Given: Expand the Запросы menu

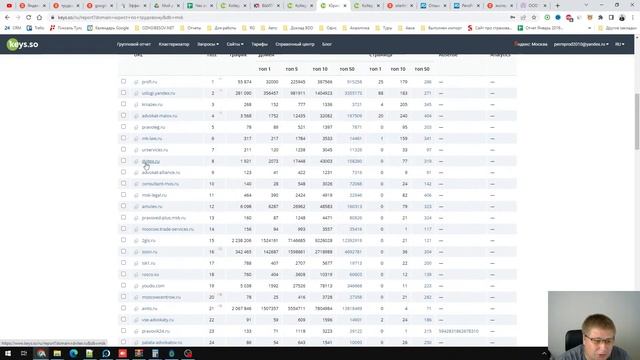Looking at the screenshot, I should coord(208,44).
